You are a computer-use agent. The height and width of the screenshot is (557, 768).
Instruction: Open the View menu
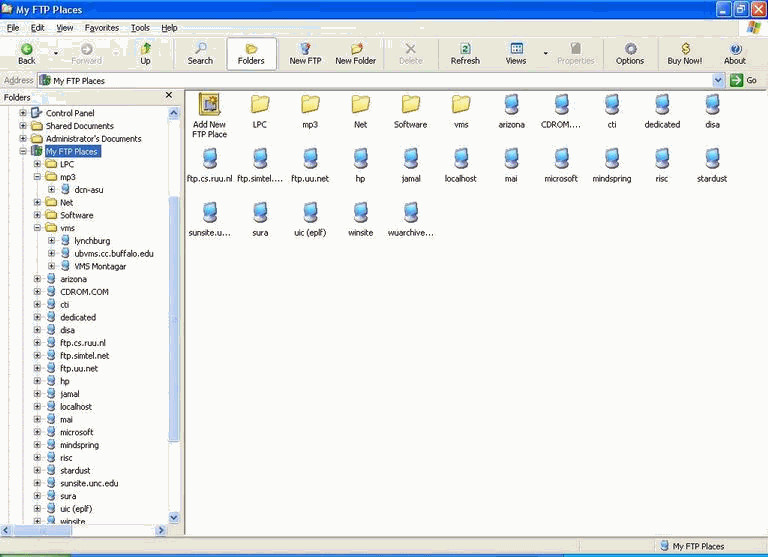tap(65, 28)
